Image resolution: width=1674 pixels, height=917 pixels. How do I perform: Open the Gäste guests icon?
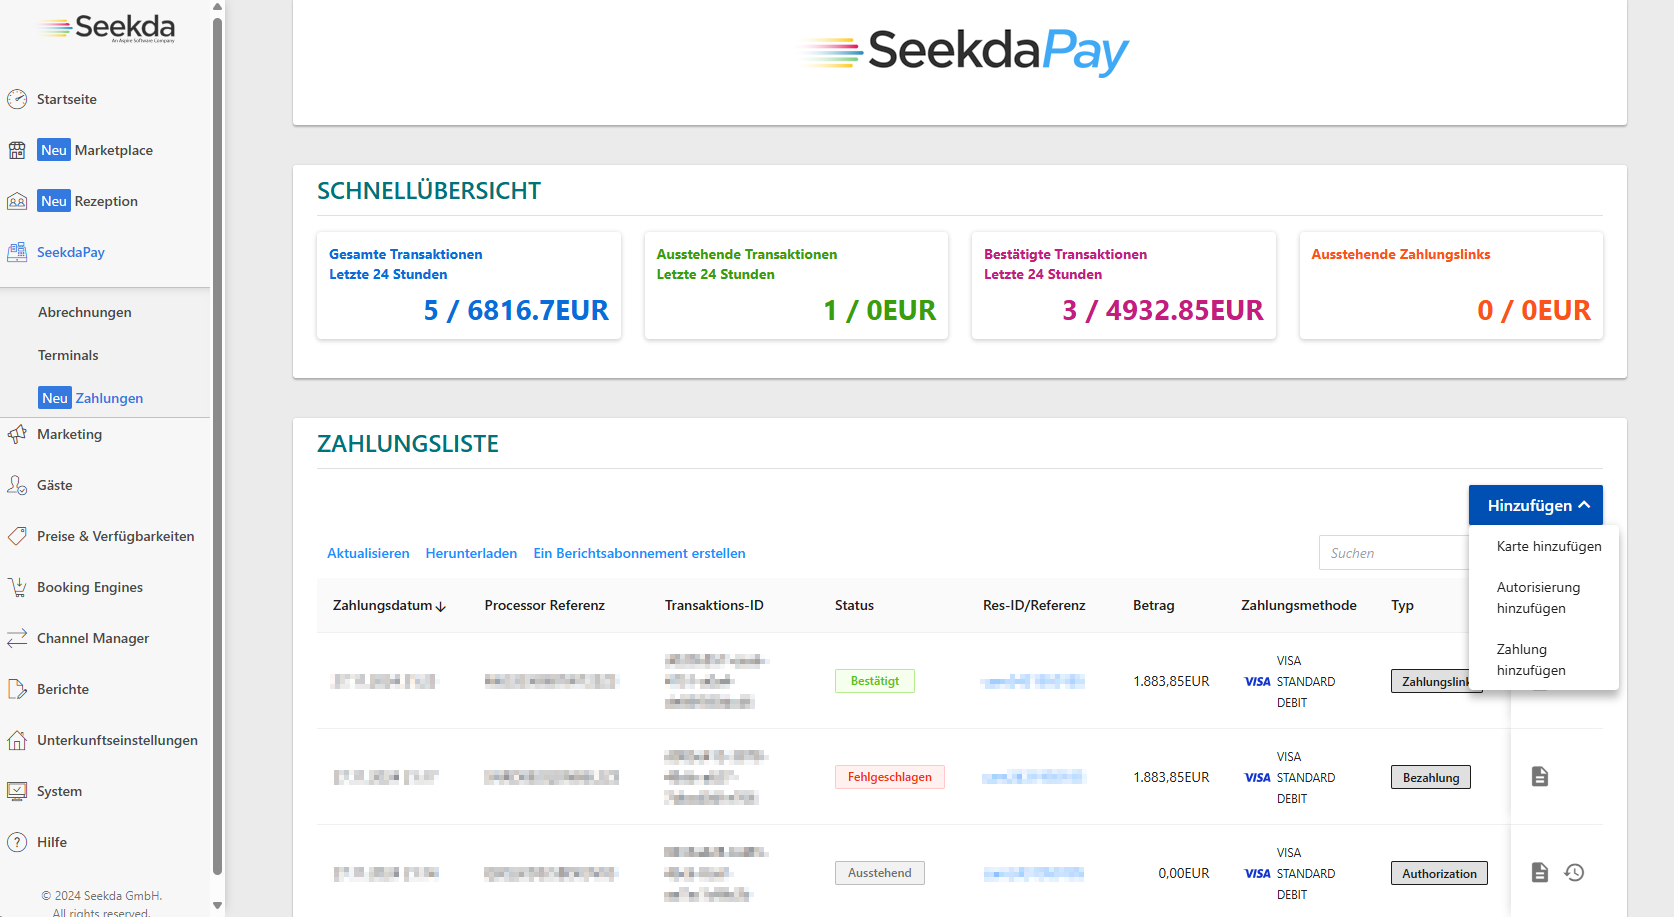coord(17,485)
